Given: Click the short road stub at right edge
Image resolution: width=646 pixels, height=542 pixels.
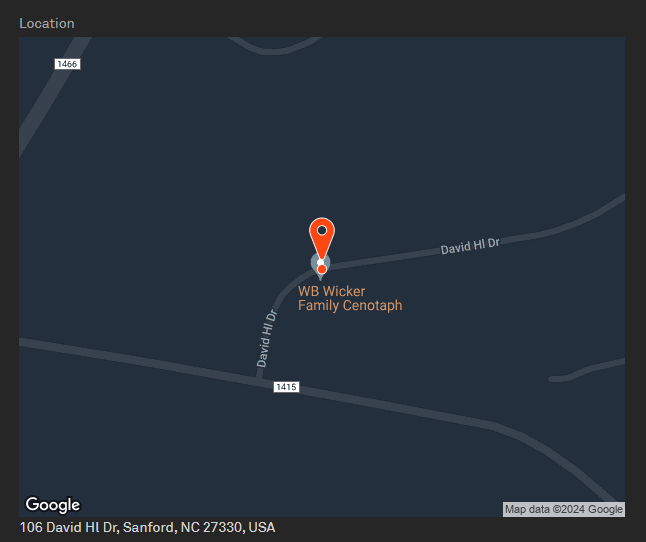Looking at the screenshot, I should 587,370.
